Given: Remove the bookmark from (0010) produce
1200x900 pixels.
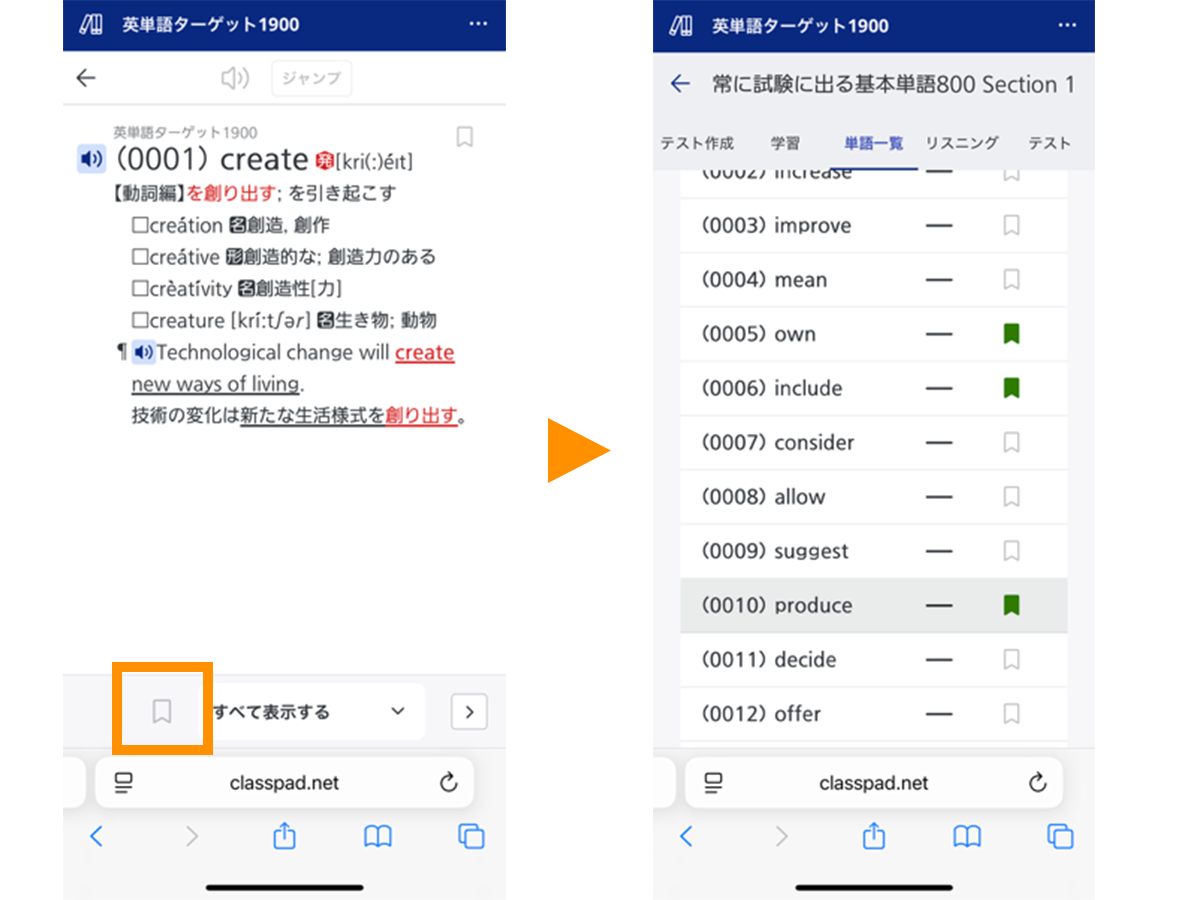Looking at the screenshot, I should coord(1011,605).
